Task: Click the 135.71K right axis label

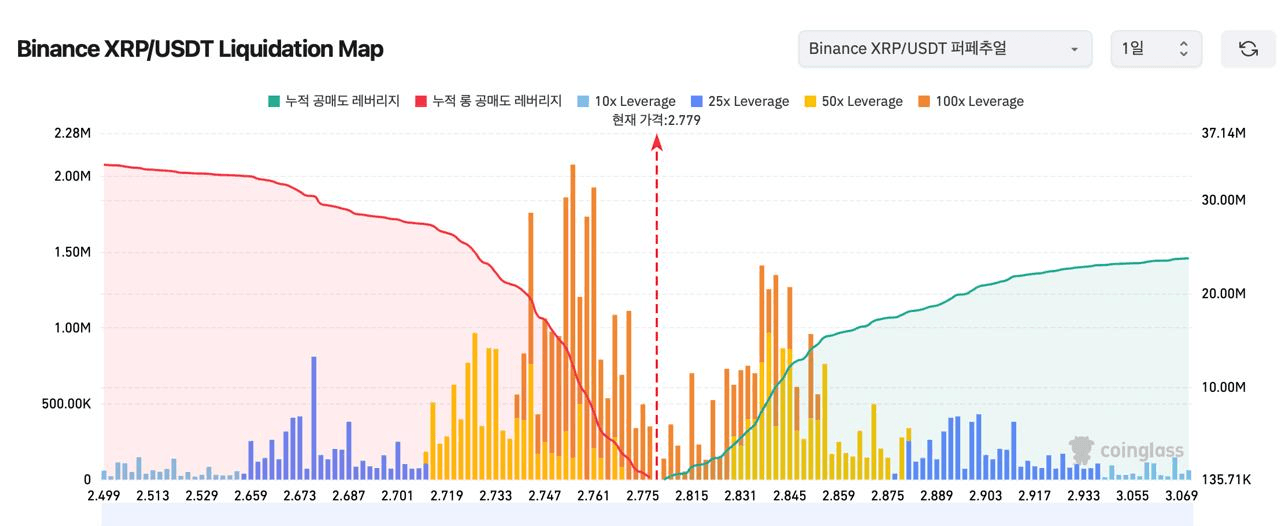Action: (1225, 480)
